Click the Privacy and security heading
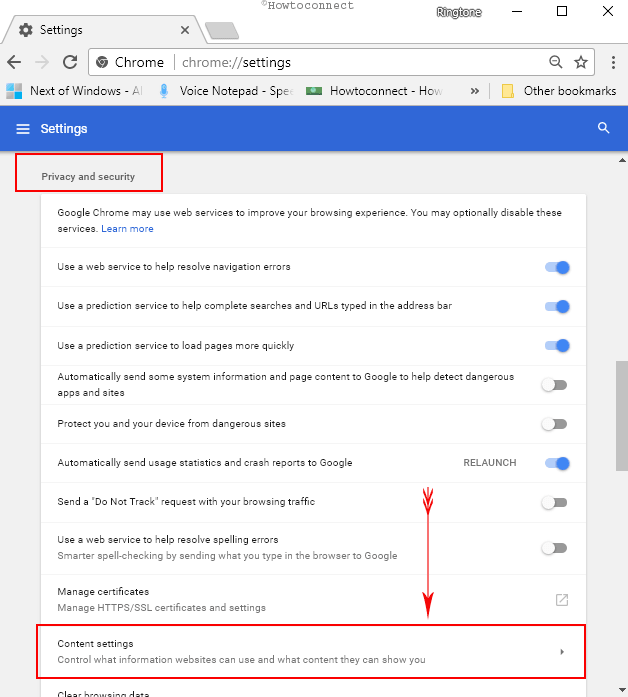Image resolution: width=628 pixels, height=697 pixels. coord(88,176)
